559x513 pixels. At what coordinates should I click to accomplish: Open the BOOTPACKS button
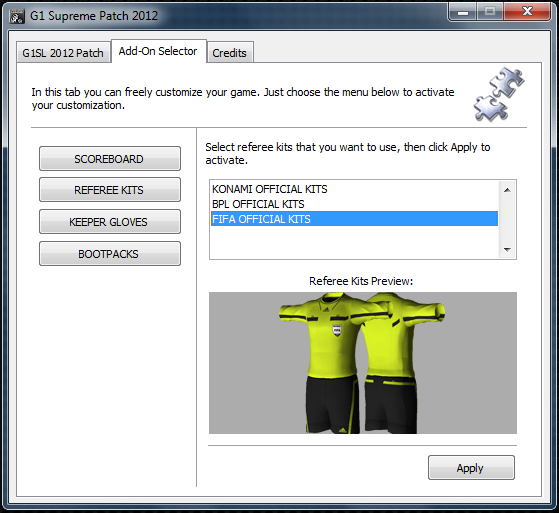tap(109, 254)
